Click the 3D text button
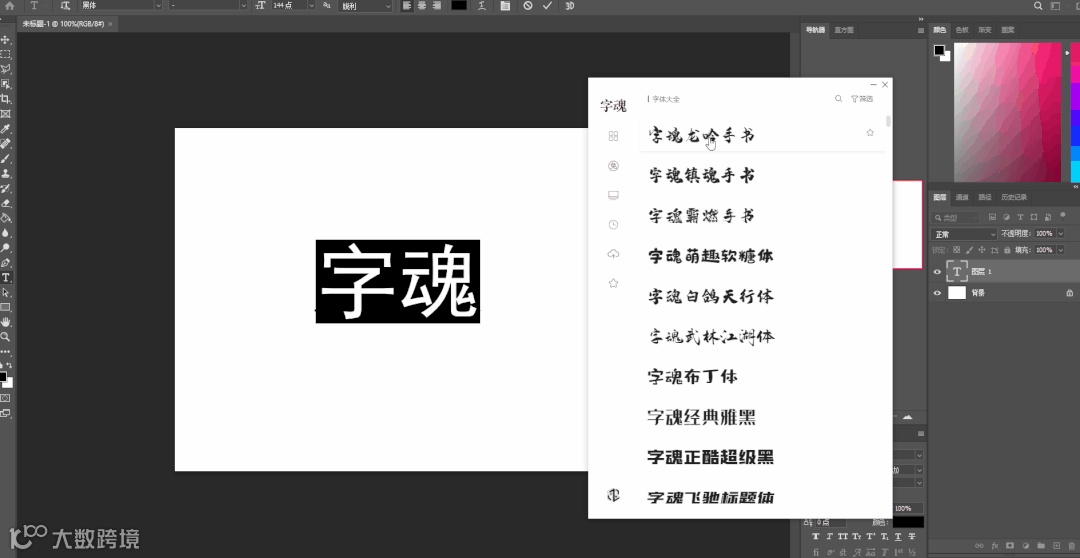This screenshot has width=1080, height=558. tap(570, 6)
